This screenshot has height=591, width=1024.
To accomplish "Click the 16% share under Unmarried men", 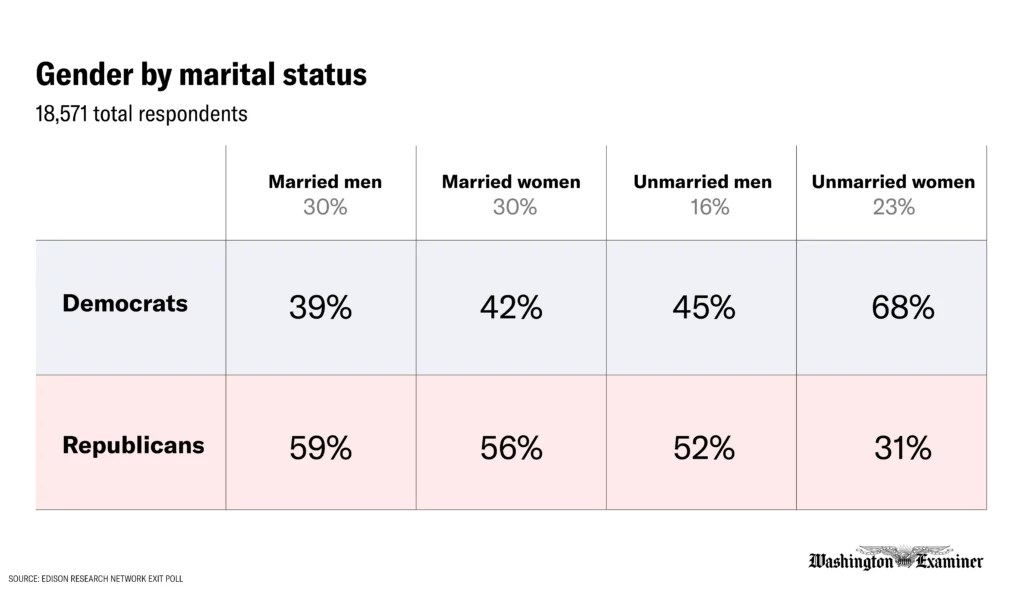I will [709, 208].
